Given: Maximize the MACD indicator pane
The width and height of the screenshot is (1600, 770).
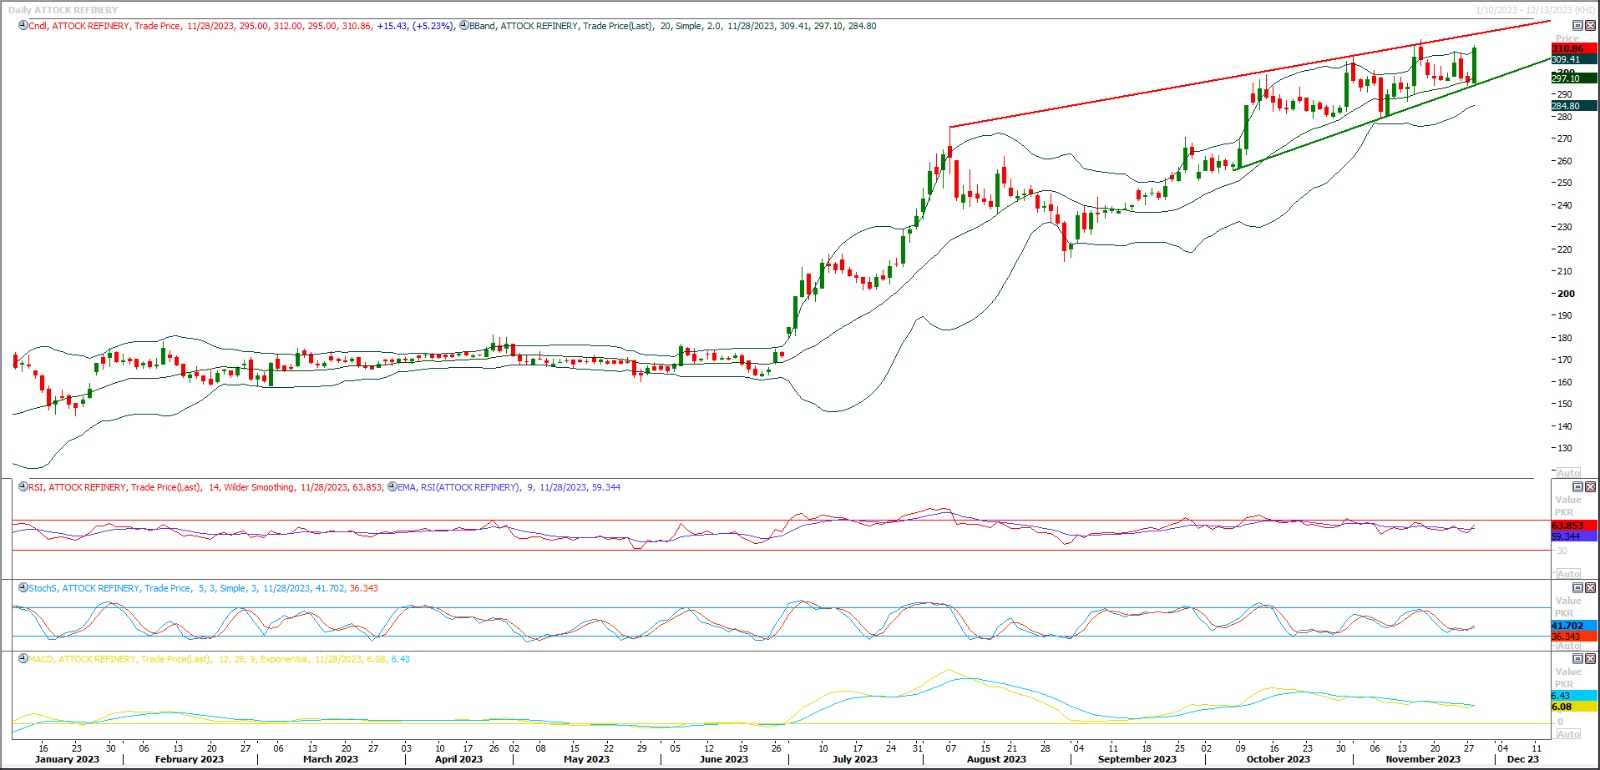Looking at the screenshot, I should (x=1578, y=659).
